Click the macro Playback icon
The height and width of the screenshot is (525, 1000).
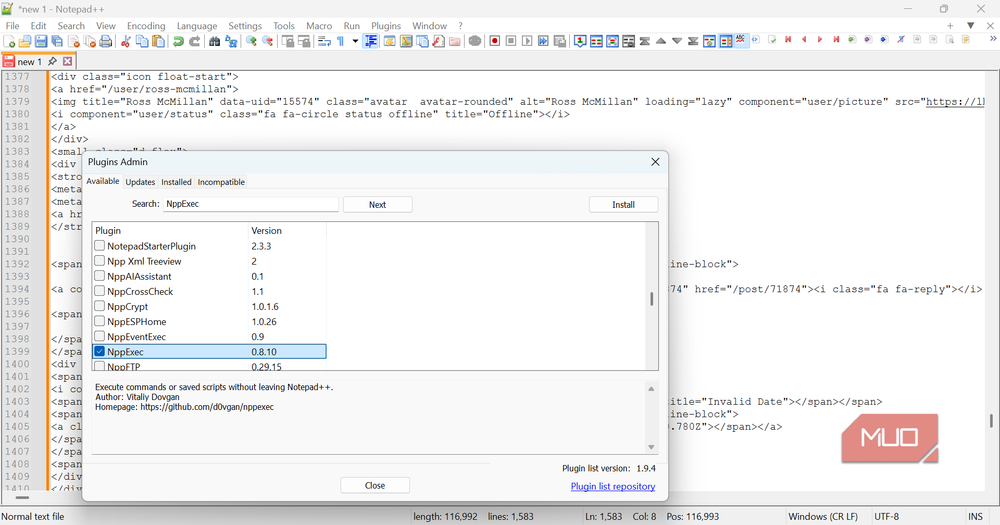527,41
